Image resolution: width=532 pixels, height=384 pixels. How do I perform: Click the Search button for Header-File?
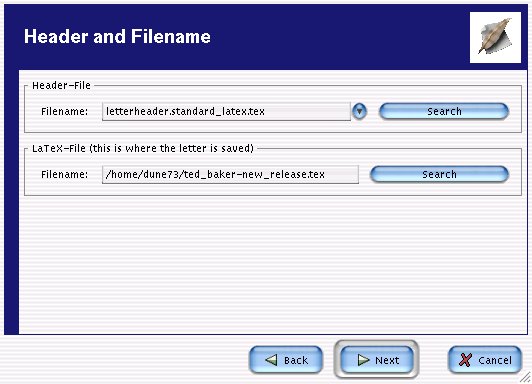coord(444,111)
